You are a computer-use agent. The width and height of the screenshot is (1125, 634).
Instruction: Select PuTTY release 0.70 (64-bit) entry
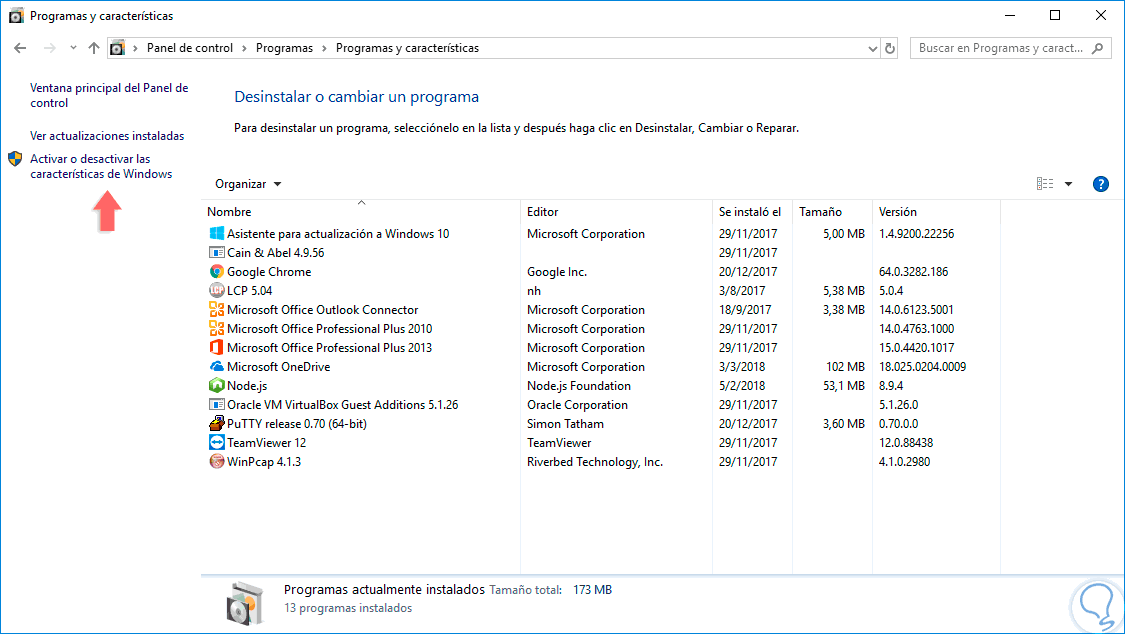click(x=297, y=424)
